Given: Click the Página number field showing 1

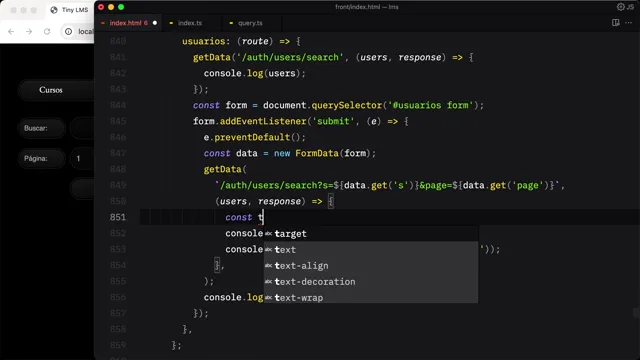Looking at the screenshot, I should click(x=82, y=158).
